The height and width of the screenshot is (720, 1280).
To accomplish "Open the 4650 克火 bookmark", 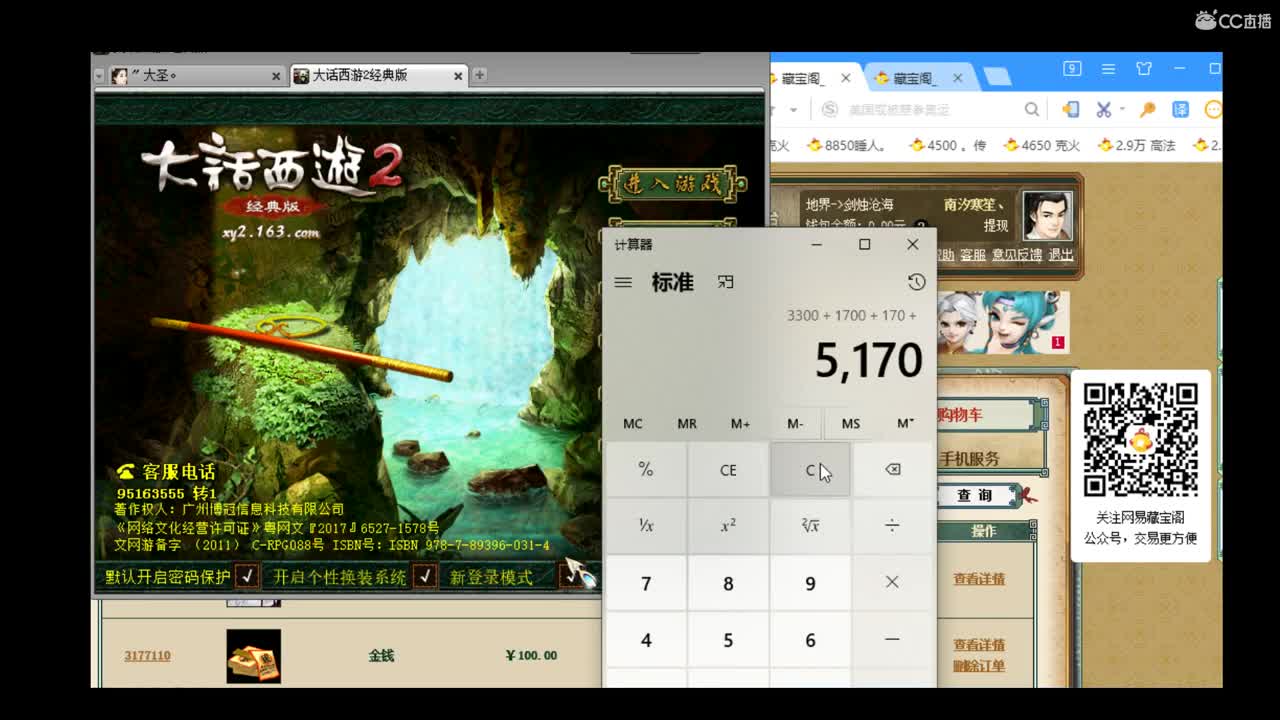I will [1041, 145].
